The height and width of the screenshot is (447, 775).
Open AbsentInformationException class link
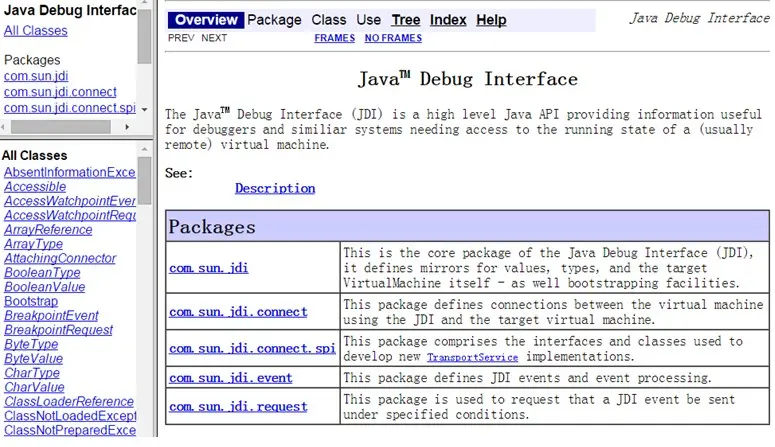tap(70, 172)
